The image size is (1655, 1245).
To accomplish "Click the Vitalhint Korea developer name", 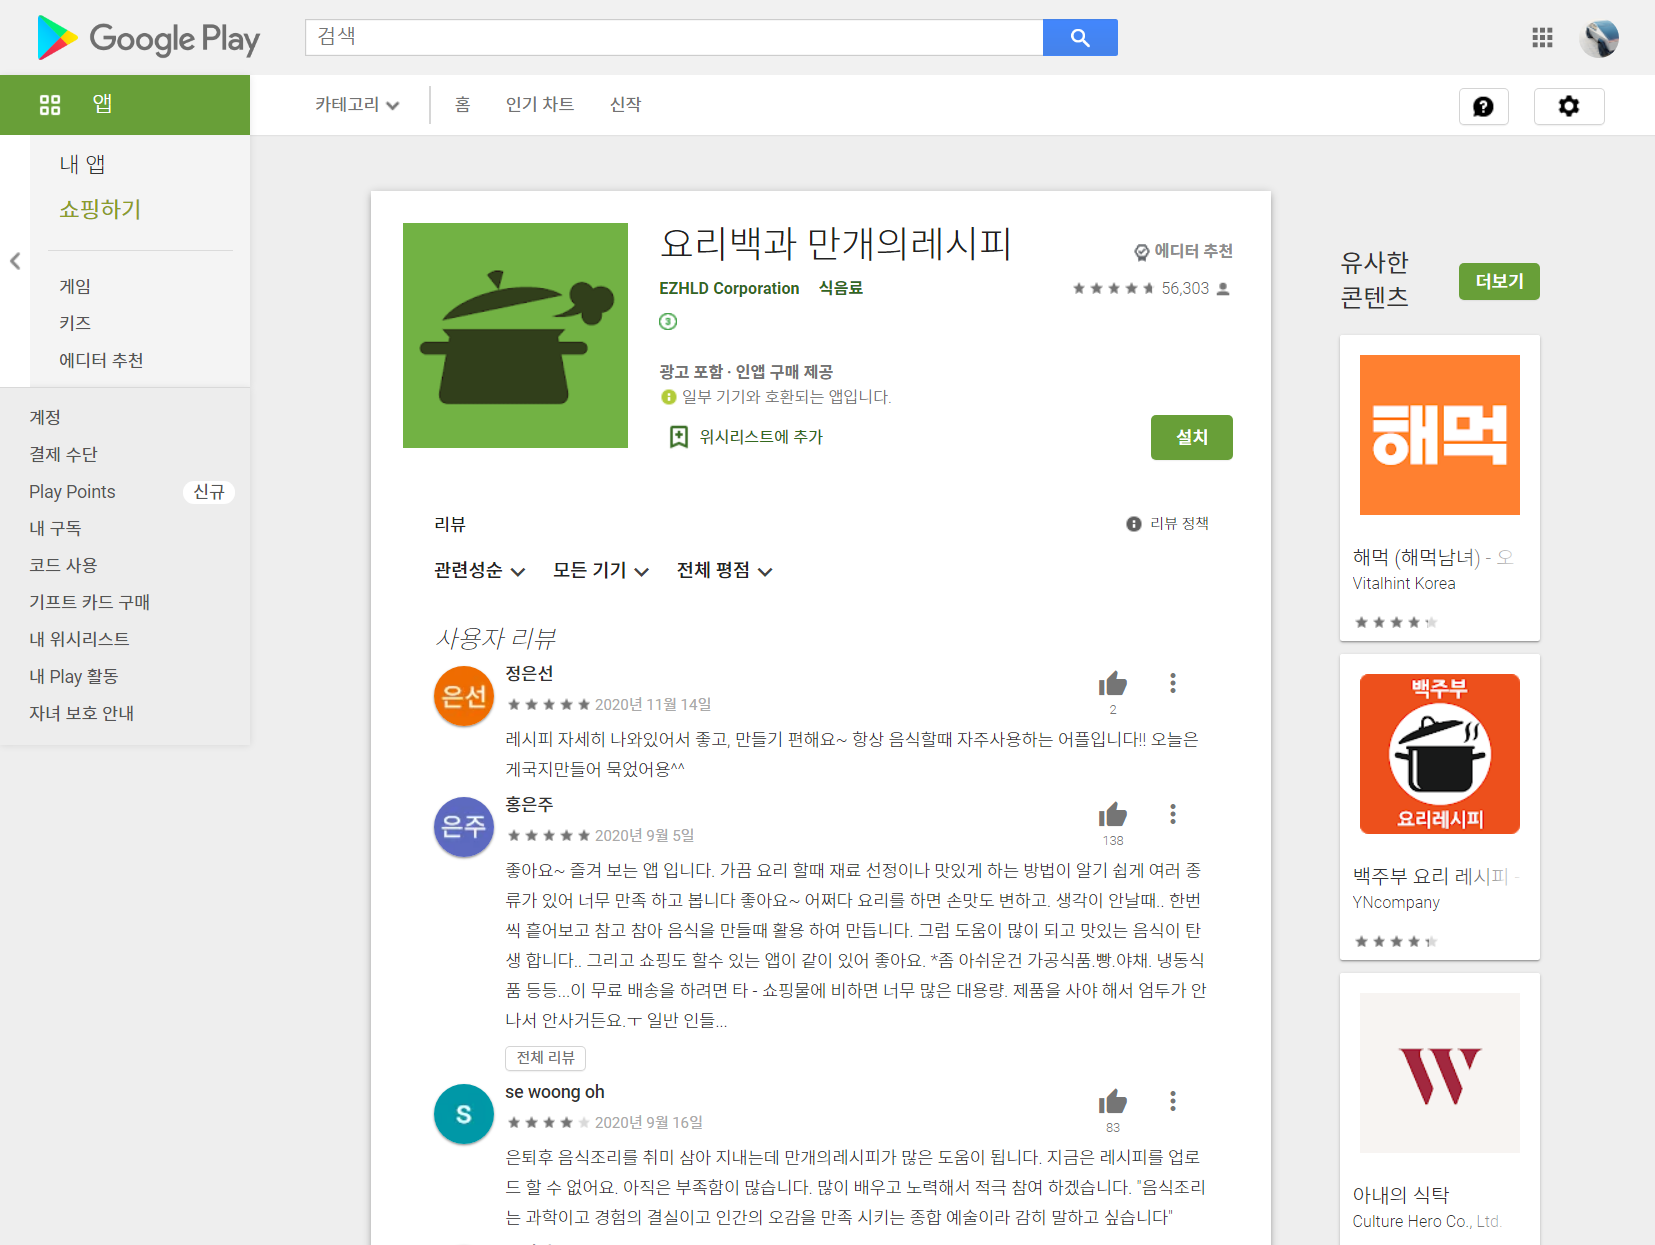I will coord(1404,583).
